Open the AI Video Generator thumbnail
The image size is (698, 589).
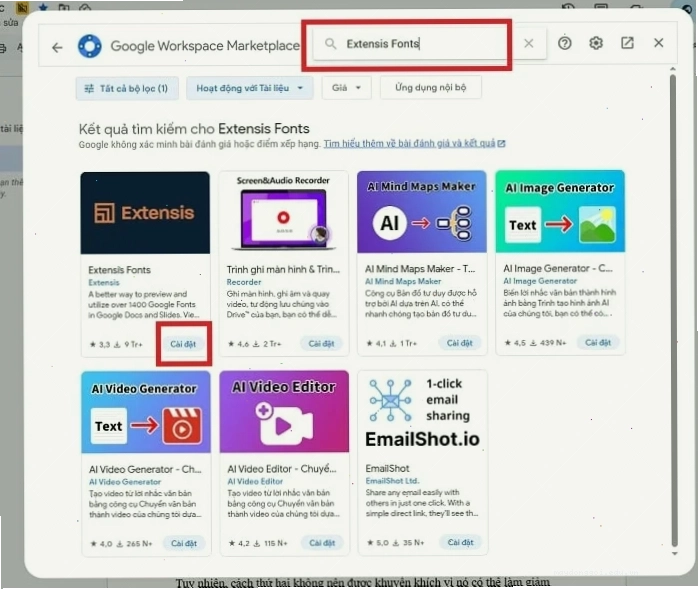(146, 412)
